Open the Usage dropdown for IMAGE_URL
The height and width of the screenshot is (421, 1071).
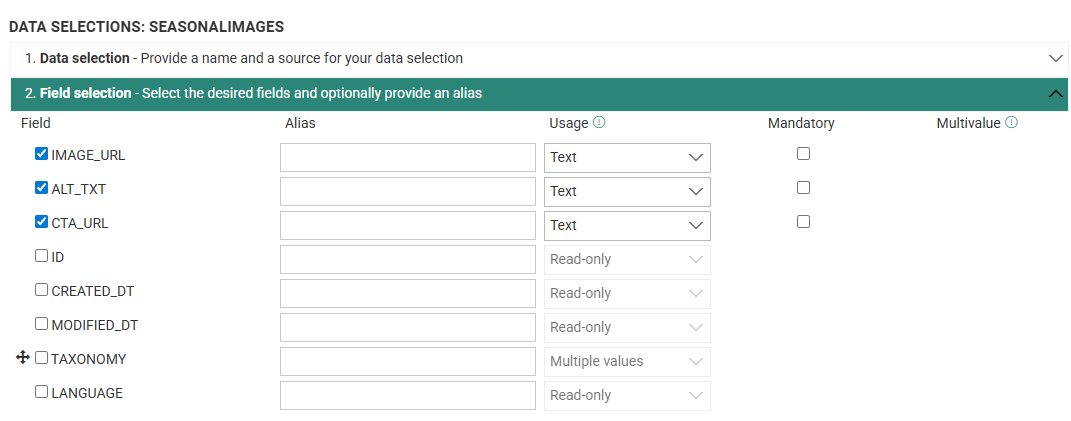click(x=627, y=158)
